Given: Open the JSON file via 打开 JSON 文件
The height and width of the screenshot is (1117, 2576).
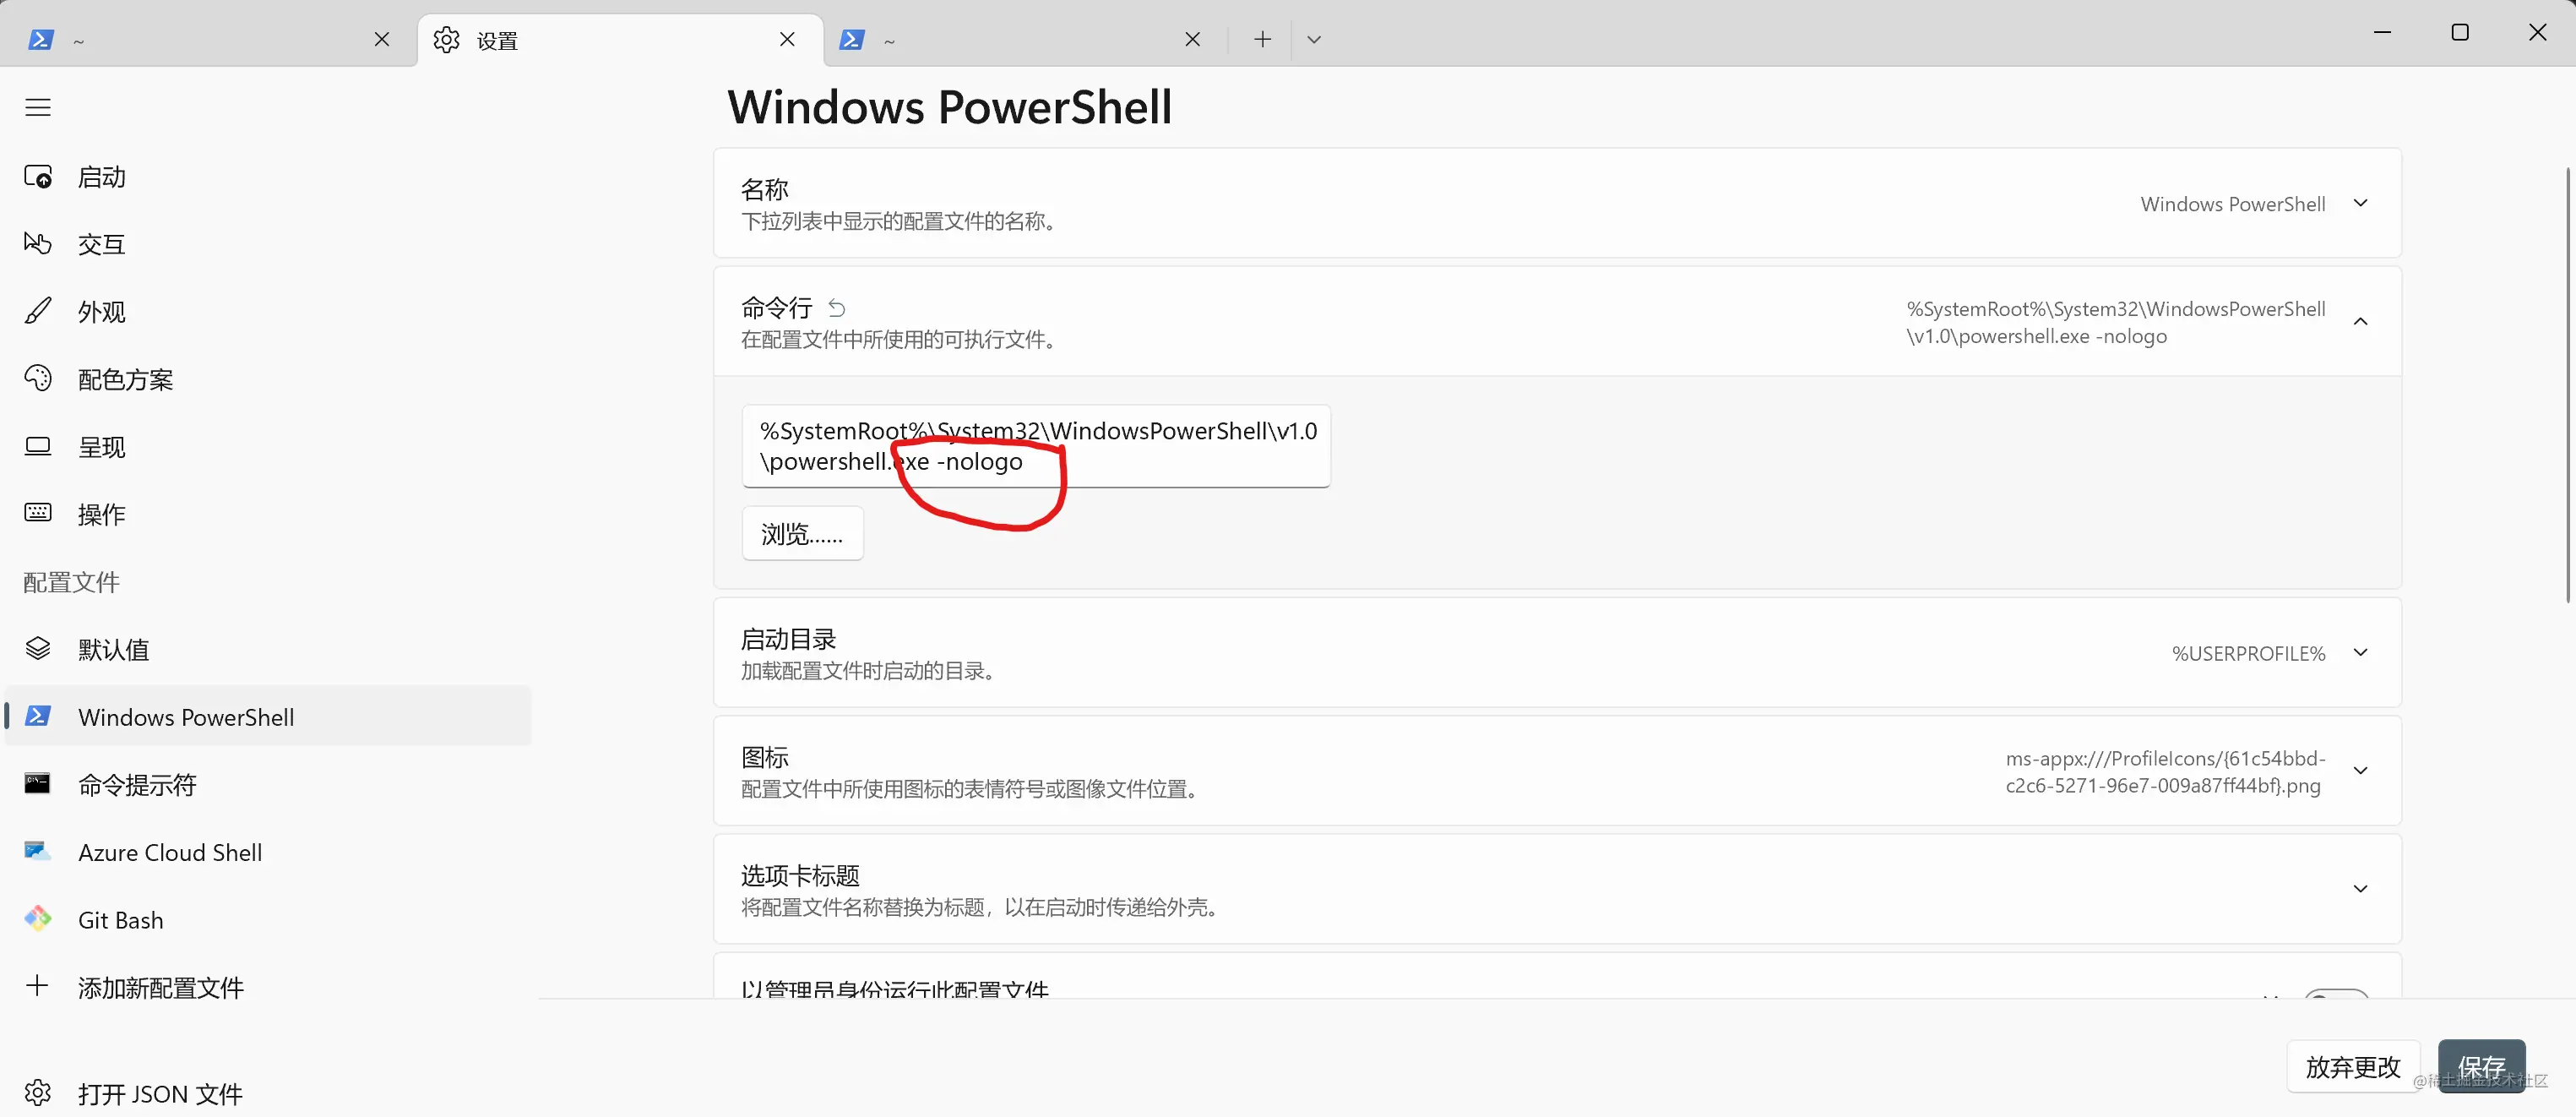Looking at the screenshot, I should [268, 1093].
